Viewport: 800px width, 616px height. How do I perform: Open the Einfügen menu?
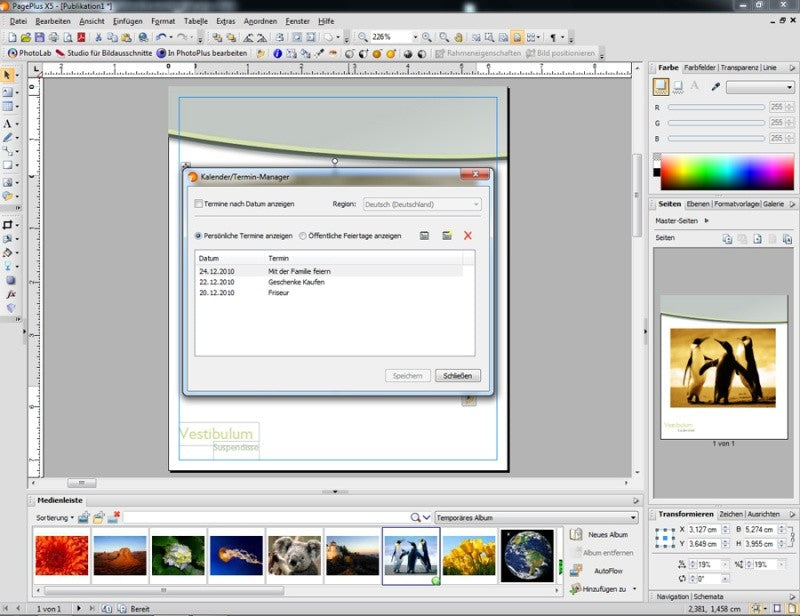click(128, 21)
